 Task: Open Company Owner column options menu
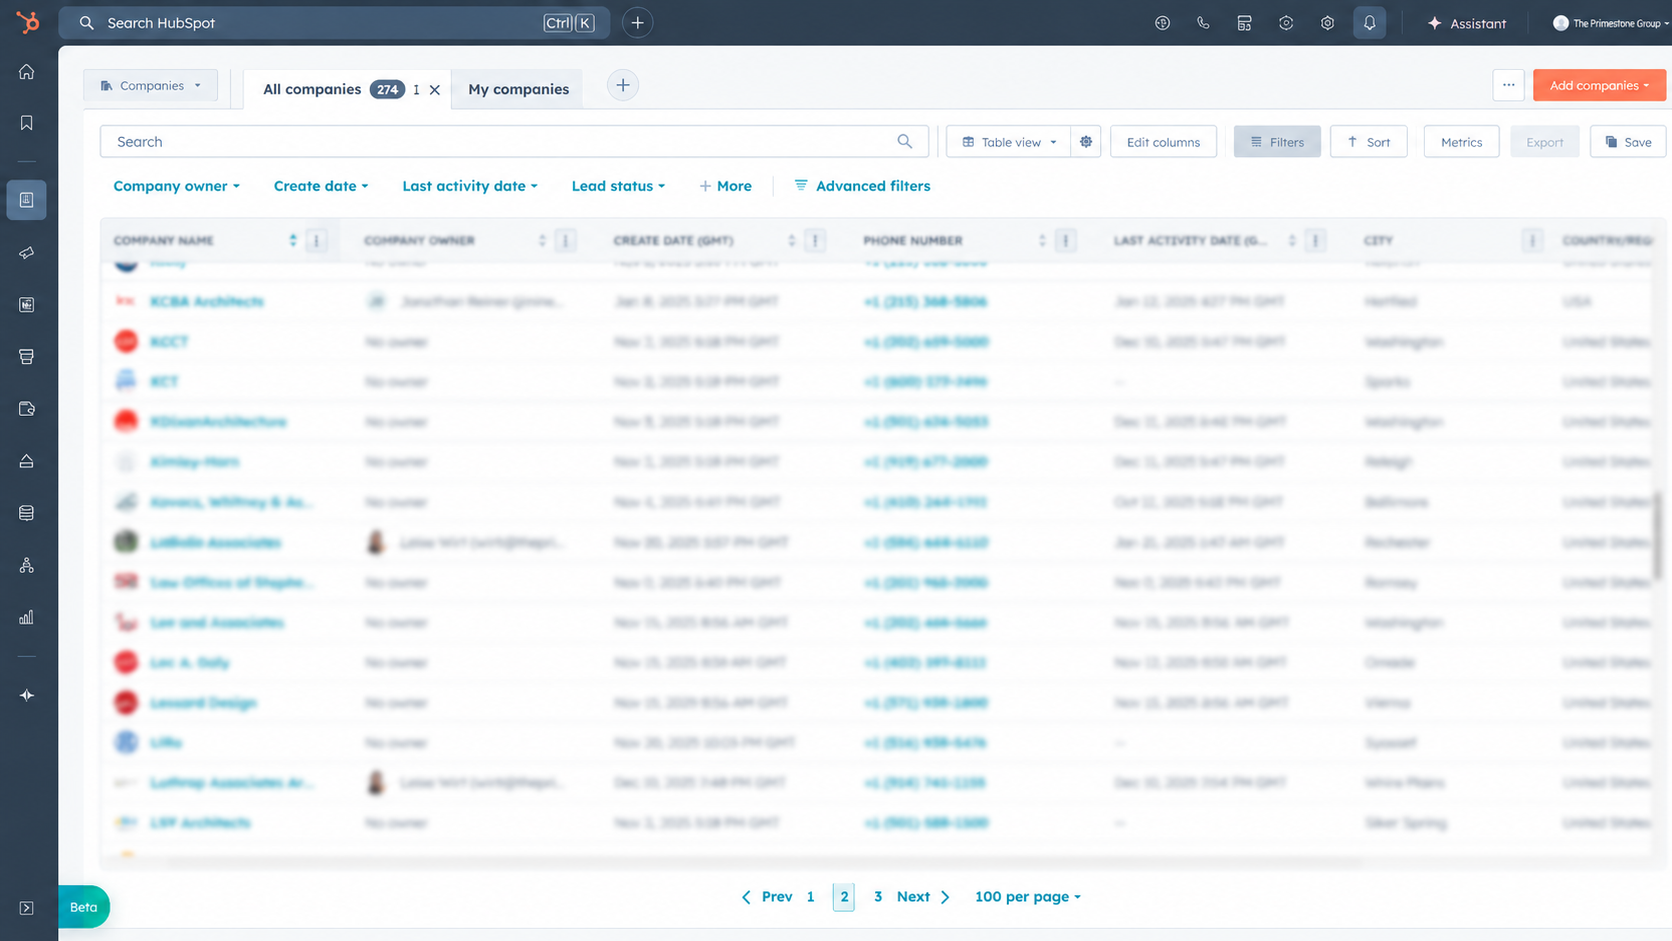tap(565, 240)
